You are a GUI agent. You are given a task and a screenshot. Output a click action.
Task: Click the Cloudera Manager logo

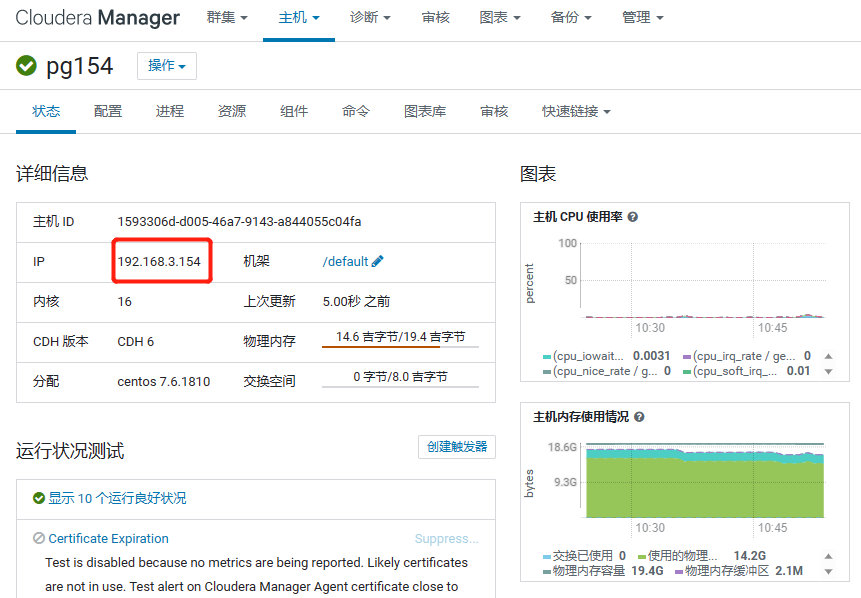97,18
